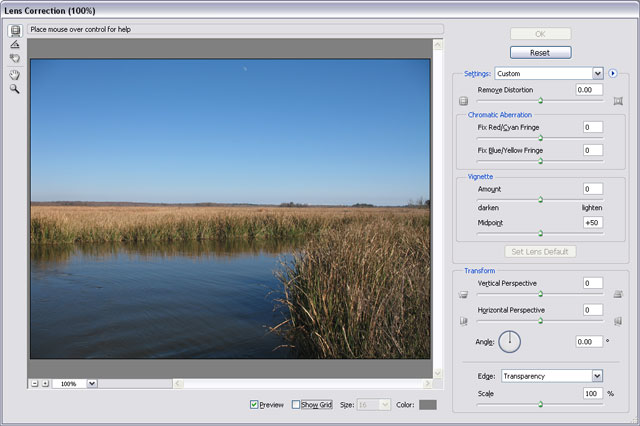
Task: Click the Vignette Midpoint slider handle
Action: coord(540,233)
